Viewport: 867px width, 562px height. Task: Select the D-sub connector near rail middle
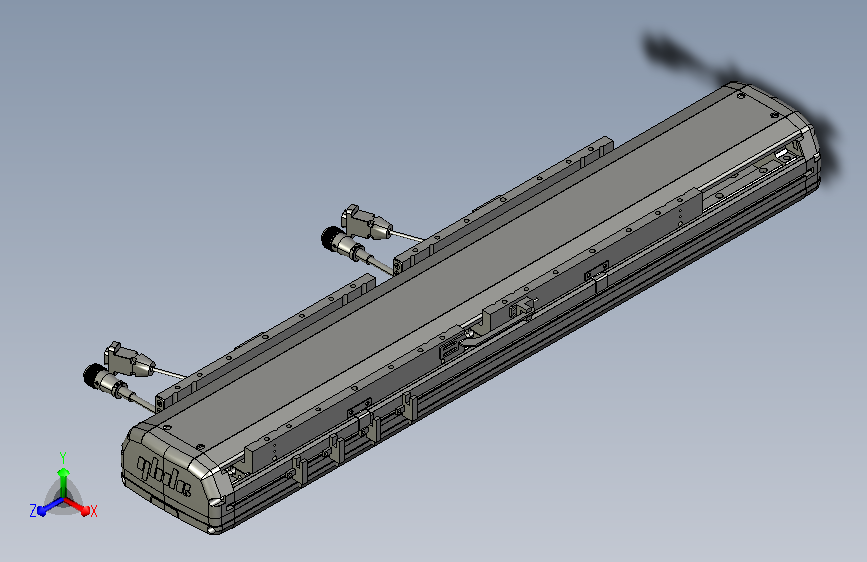[365, 222]
